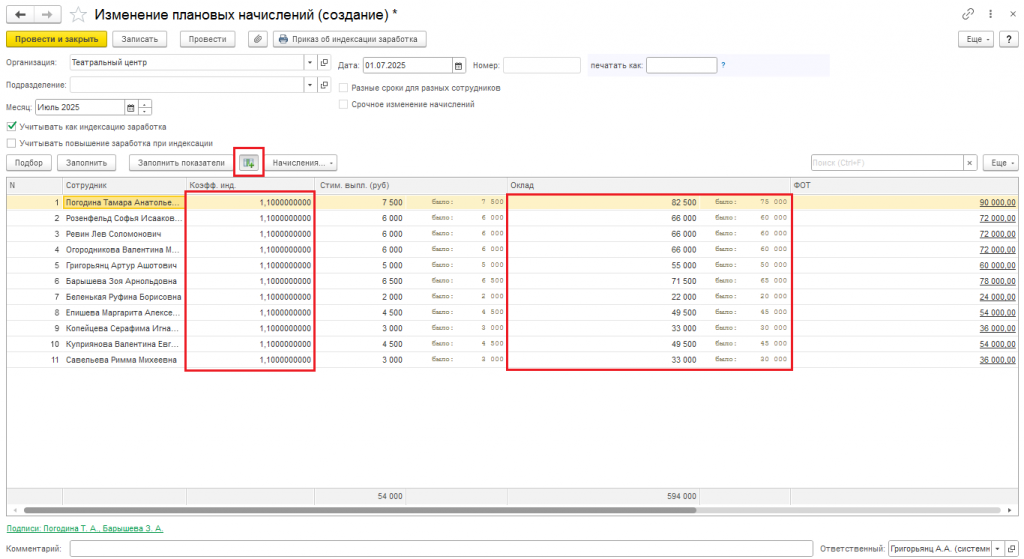Click Провести и закрыть button
Viewport: 1024px width, 559px height.
click(56, 39)
